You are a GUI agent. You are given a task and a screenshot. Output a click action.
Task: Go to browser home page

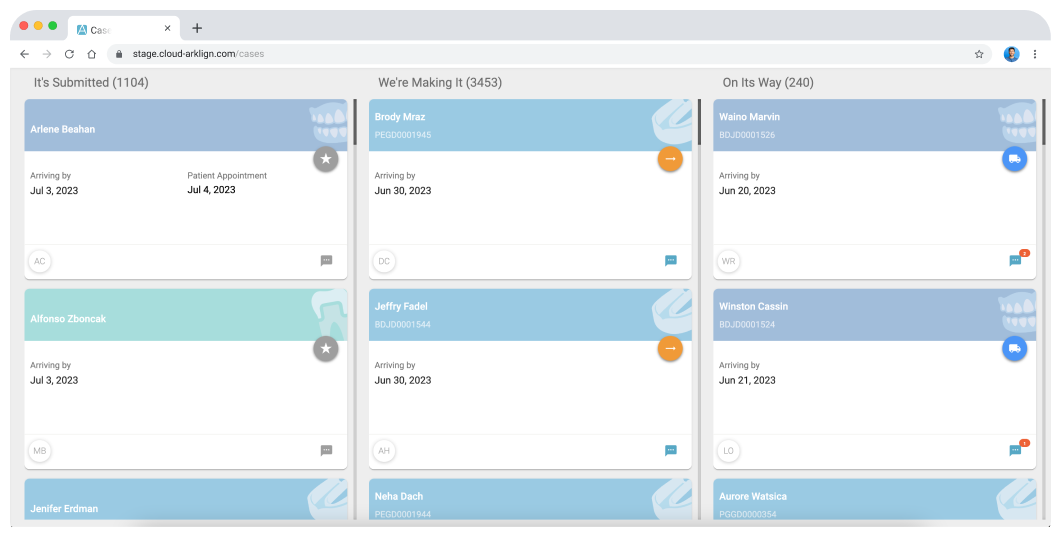[91, 54]
